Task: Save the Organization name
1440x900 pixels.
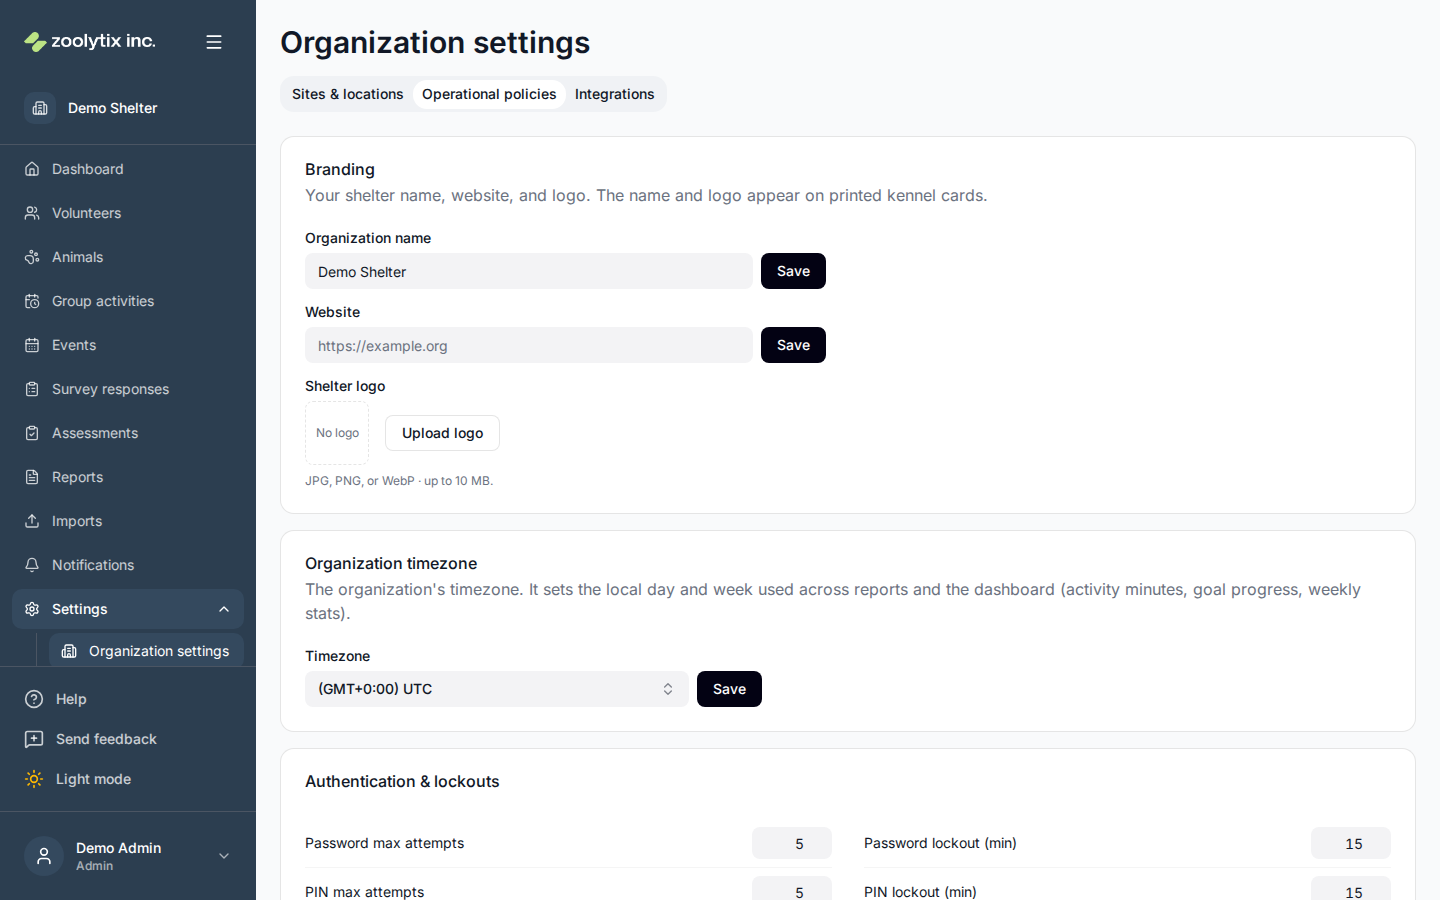Action: pyautogui.click(x=793, y=271)
